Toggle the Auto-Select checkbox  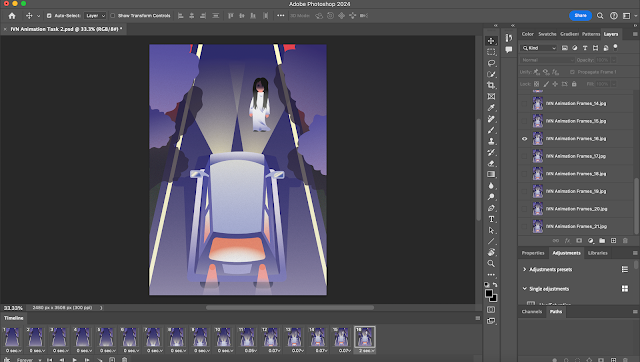point(49,16)
